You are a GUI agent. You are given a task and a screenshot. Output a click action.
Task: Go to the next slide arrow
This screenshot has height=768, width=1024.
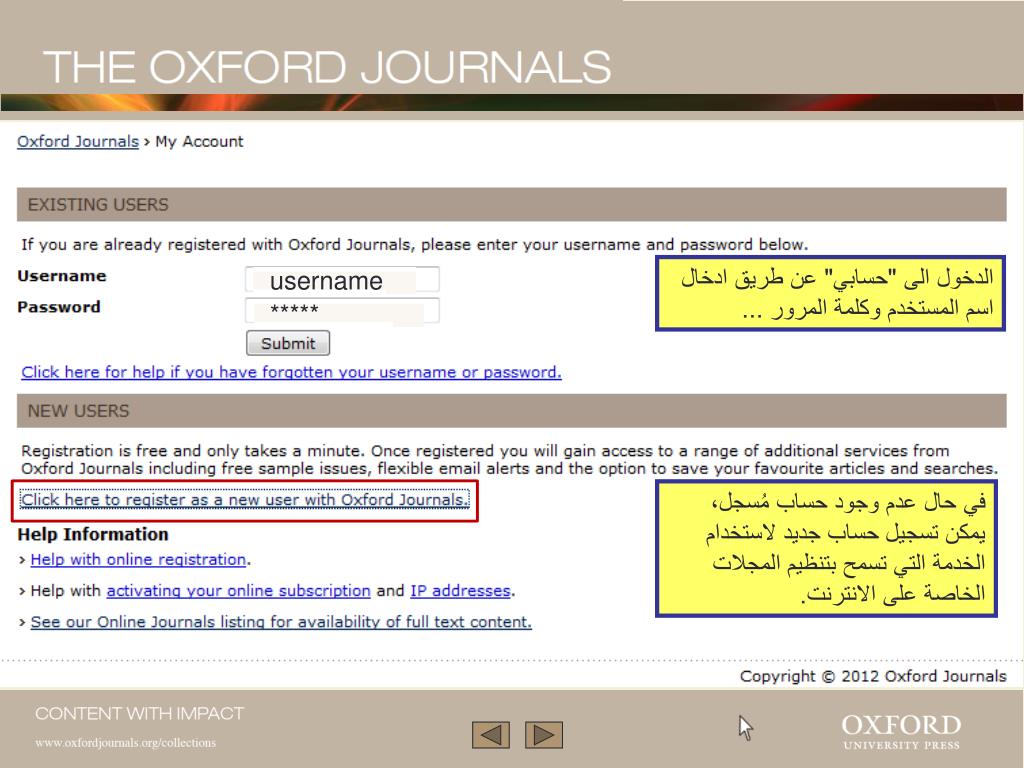[544, 735]
